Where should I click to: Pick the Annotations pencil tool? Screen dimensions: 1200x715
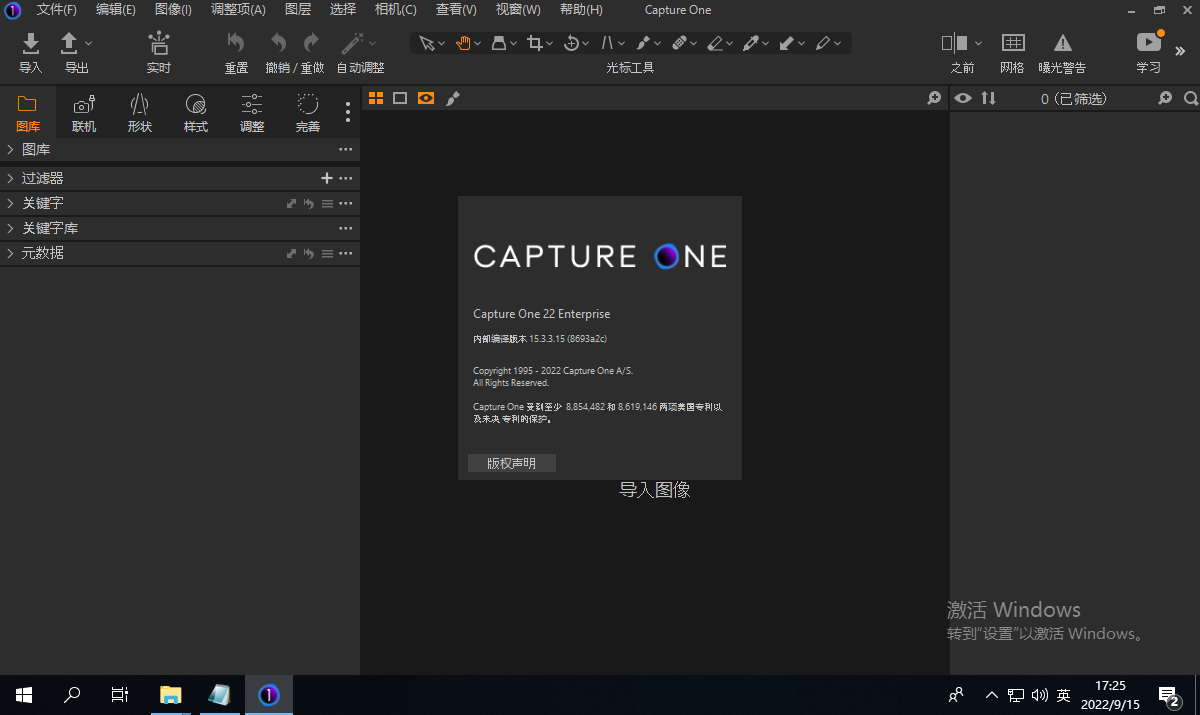pos(822,43)
